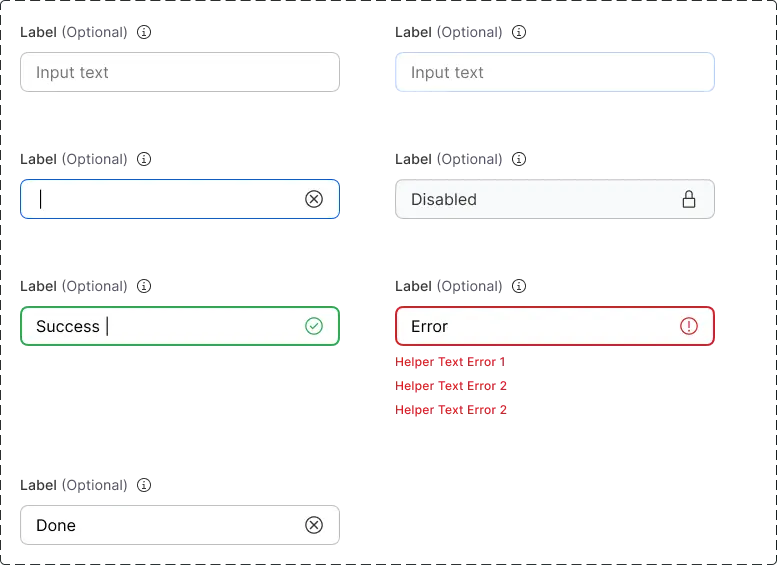777x565 pixels.
Task: Click the first red helper text under Error
Action: click(450, 361)
